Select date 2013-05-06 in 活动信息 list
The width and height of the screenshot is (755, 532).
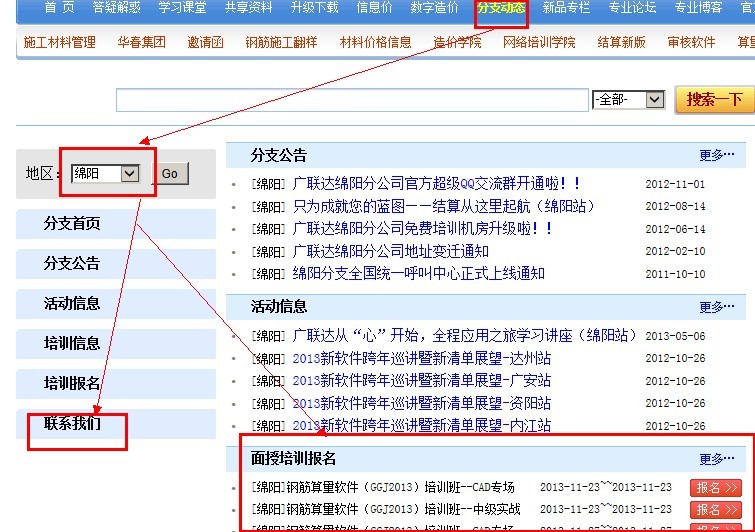675,336
